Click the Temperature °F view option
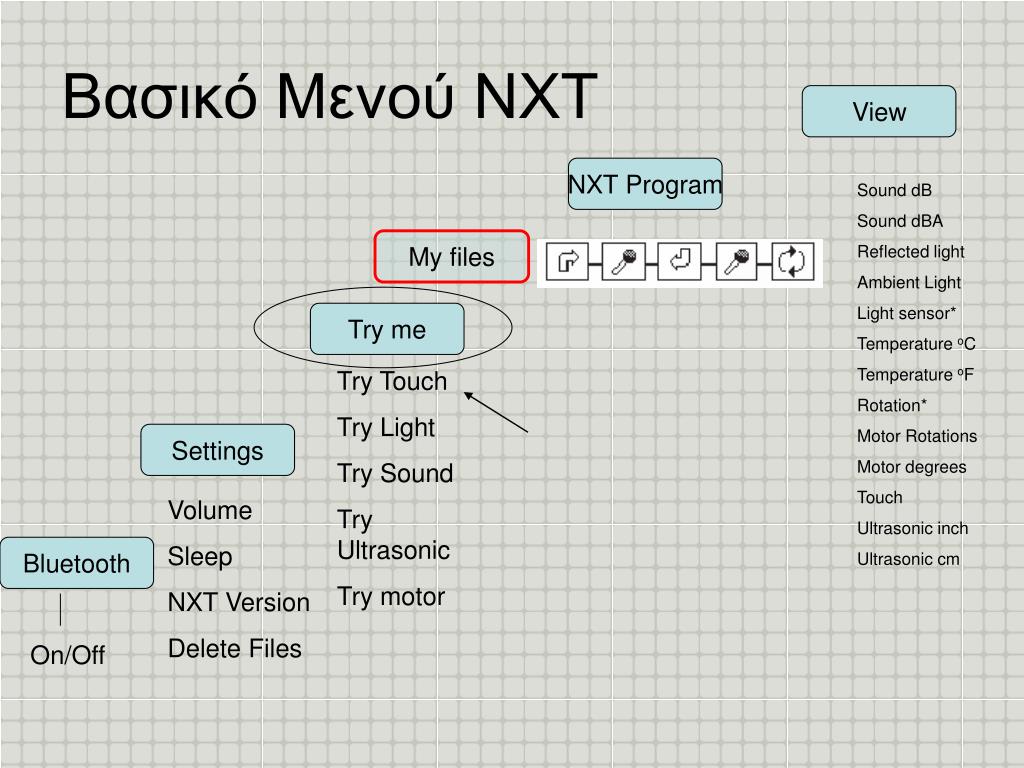This screenshot has width=1024, height=768. click(915, 375)
